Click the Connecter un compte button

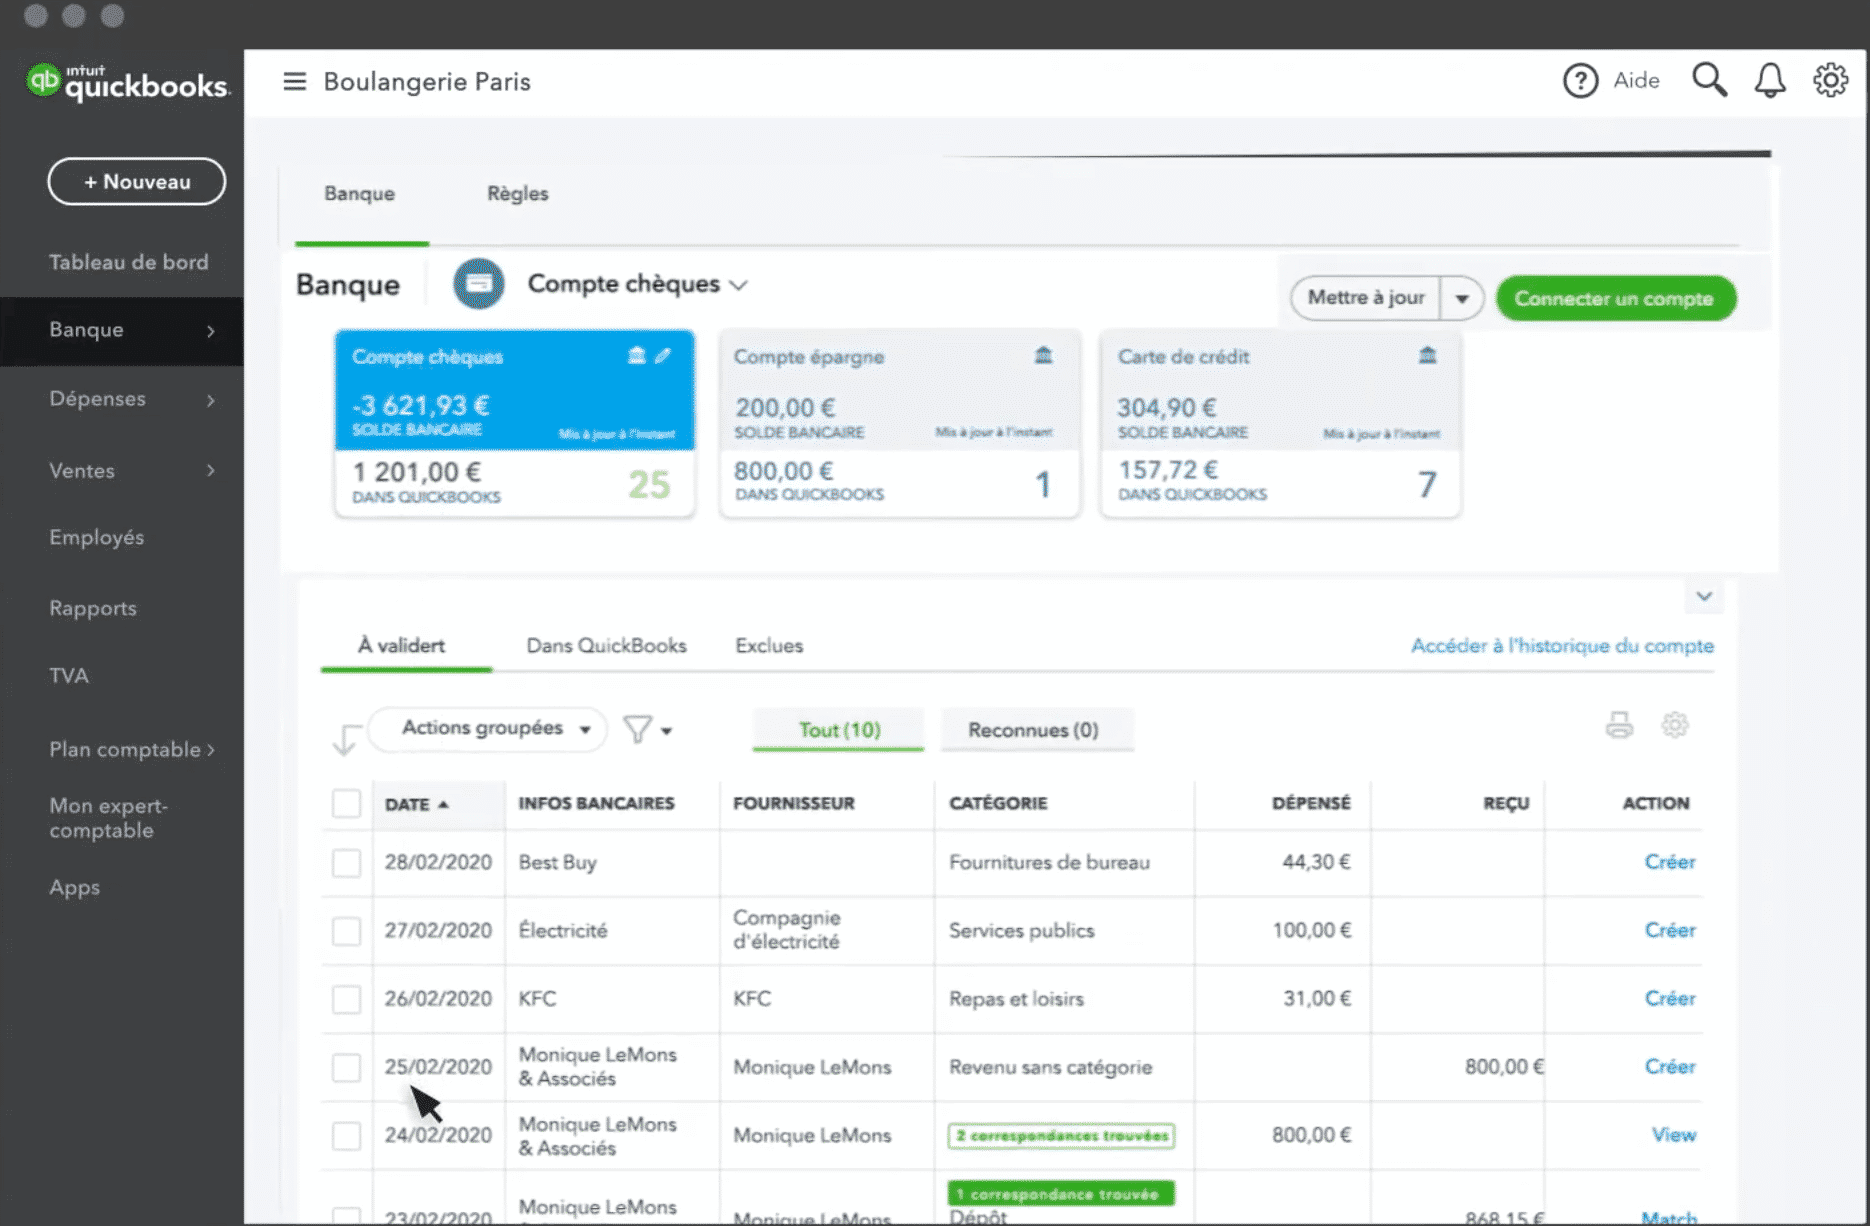(1615, 297)
